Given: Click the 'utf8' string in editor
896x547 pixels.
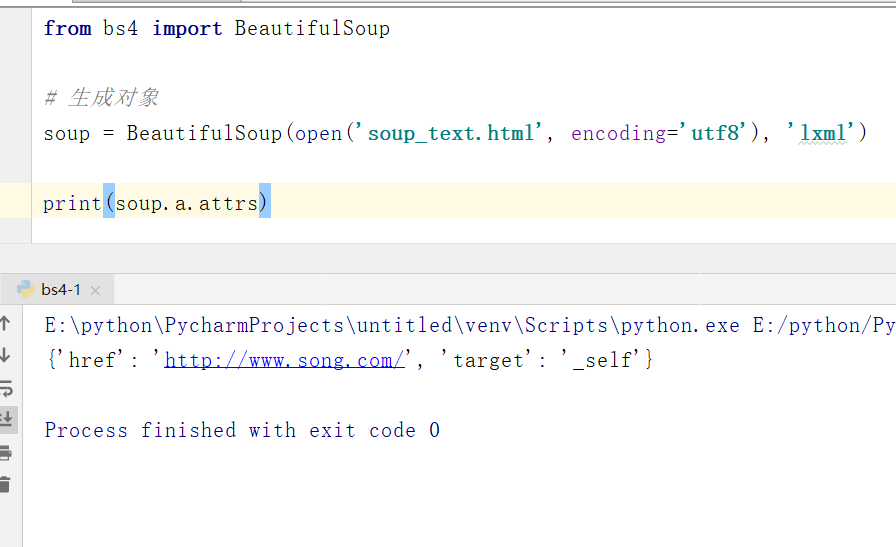Looking at the screenshot, I should pos(714,133).
